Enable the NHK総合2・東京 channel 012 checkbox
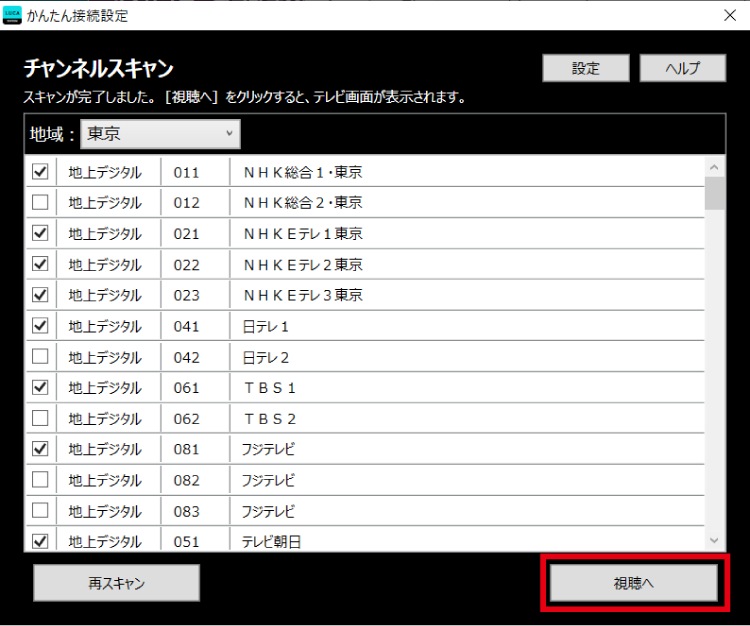This screenshot has width=750, height=626. tap(40, 203)
